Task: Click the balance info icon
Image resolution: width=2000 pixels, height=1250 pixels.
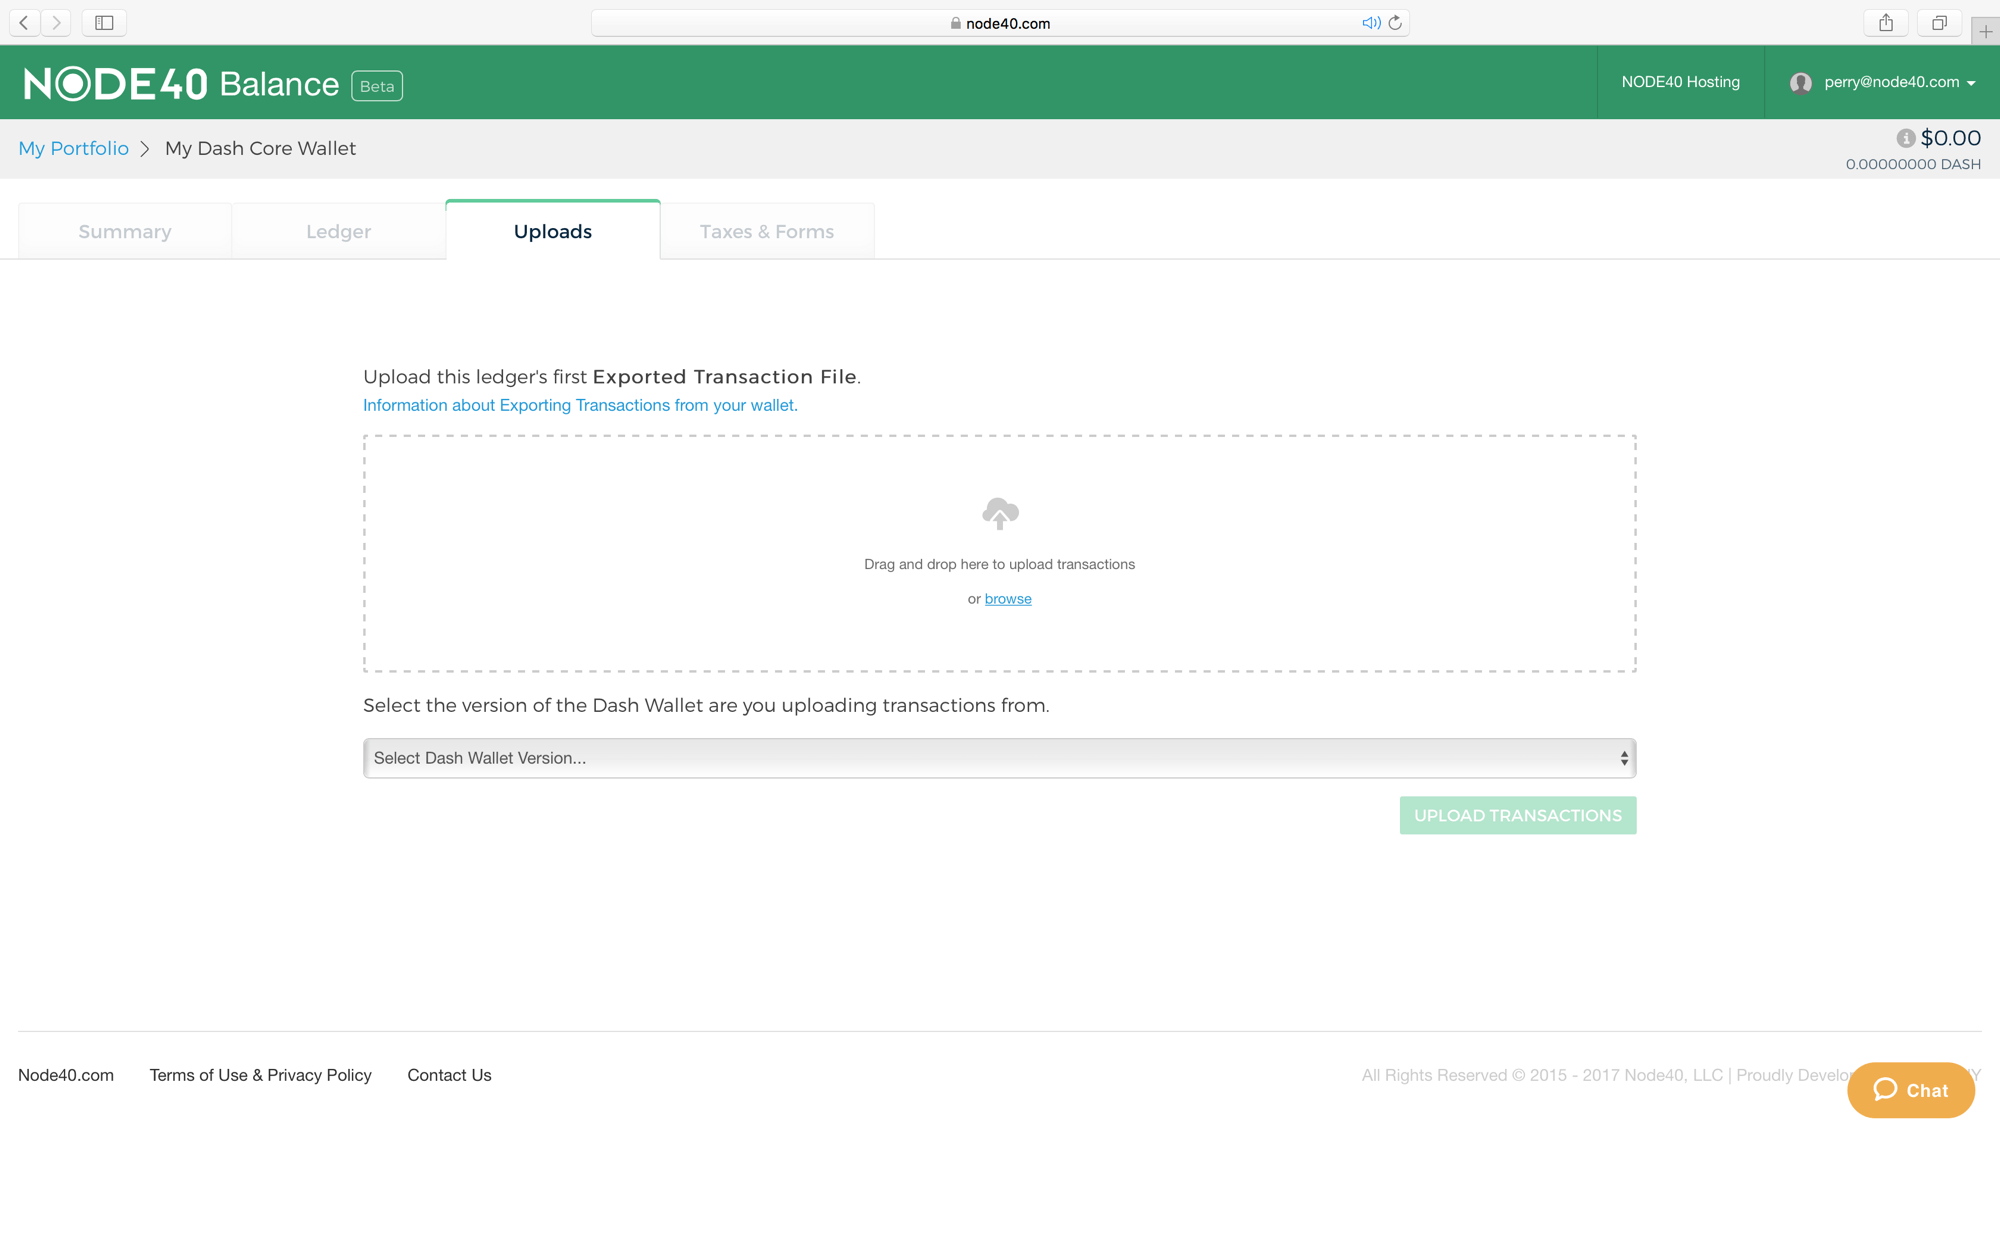Action: pyautogui.click(x=1905, y=138)
